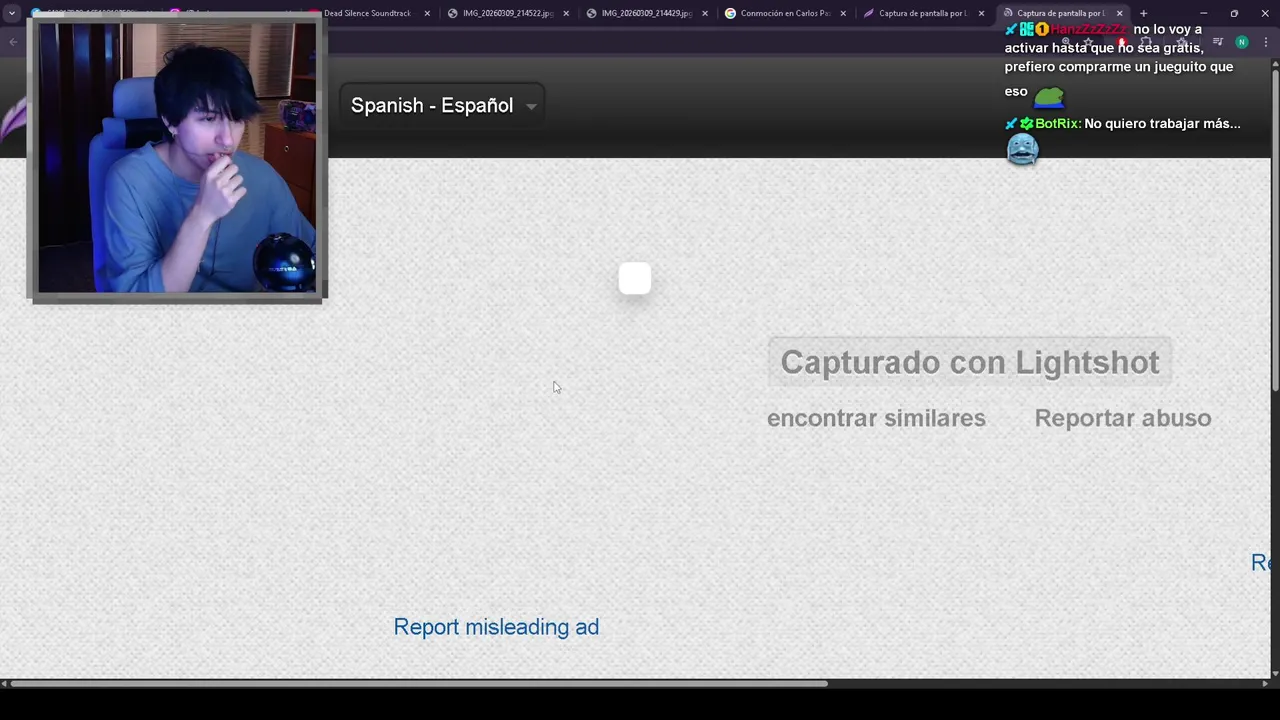Click the Reportar abuso link

coord(1122,418)
